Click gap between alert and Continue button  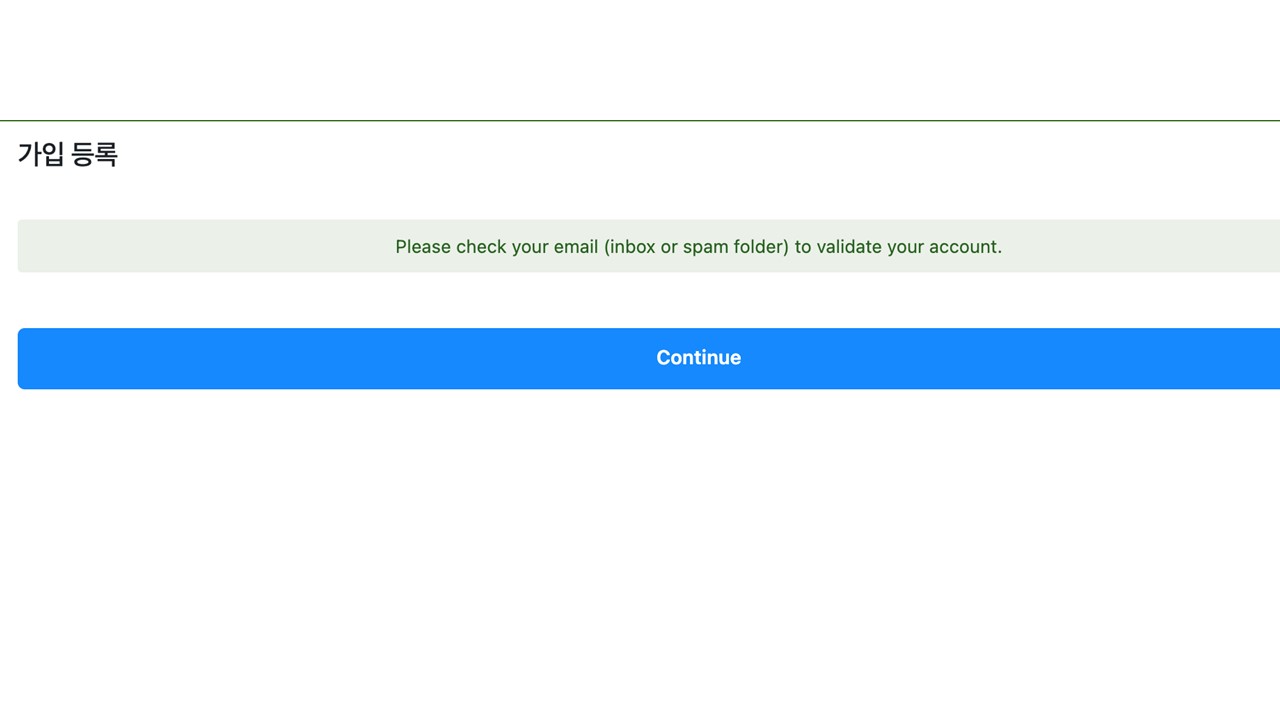pyautogui.click(x=640, y=300)
